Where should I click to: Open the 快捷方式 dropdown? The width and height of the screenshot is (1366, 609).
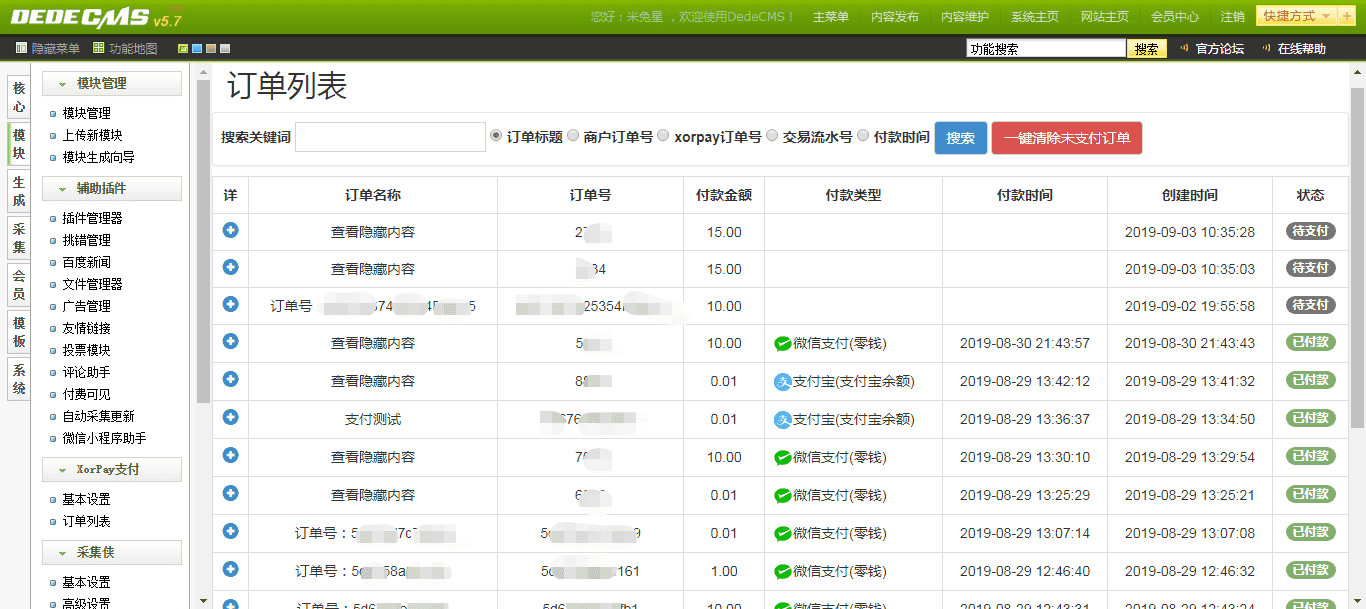1297,16
